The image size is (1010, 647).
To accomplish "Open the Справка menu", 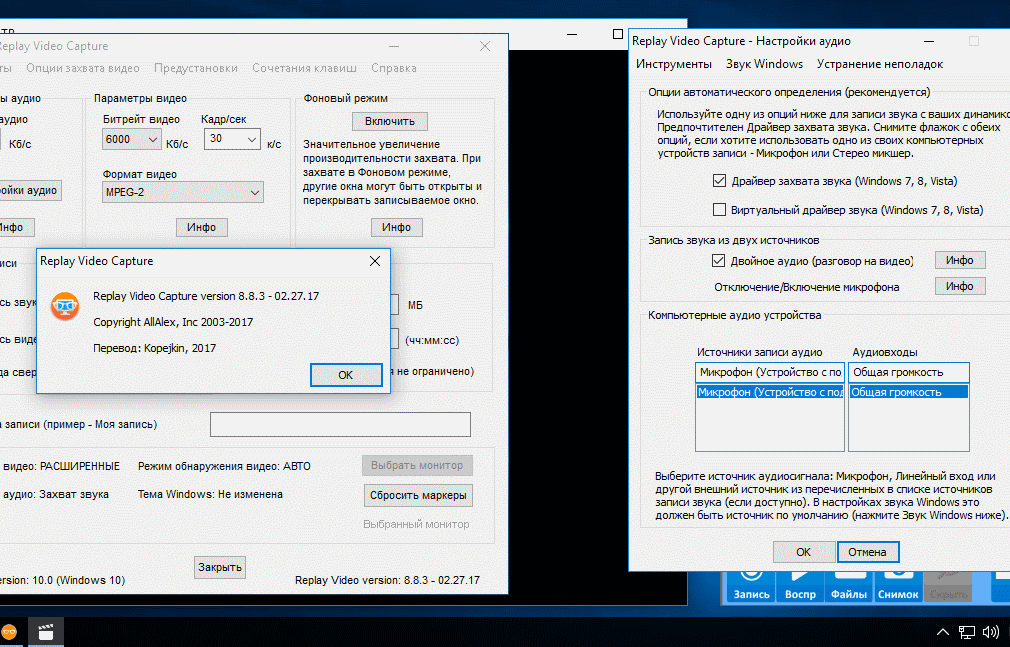I will coord(394,68).
